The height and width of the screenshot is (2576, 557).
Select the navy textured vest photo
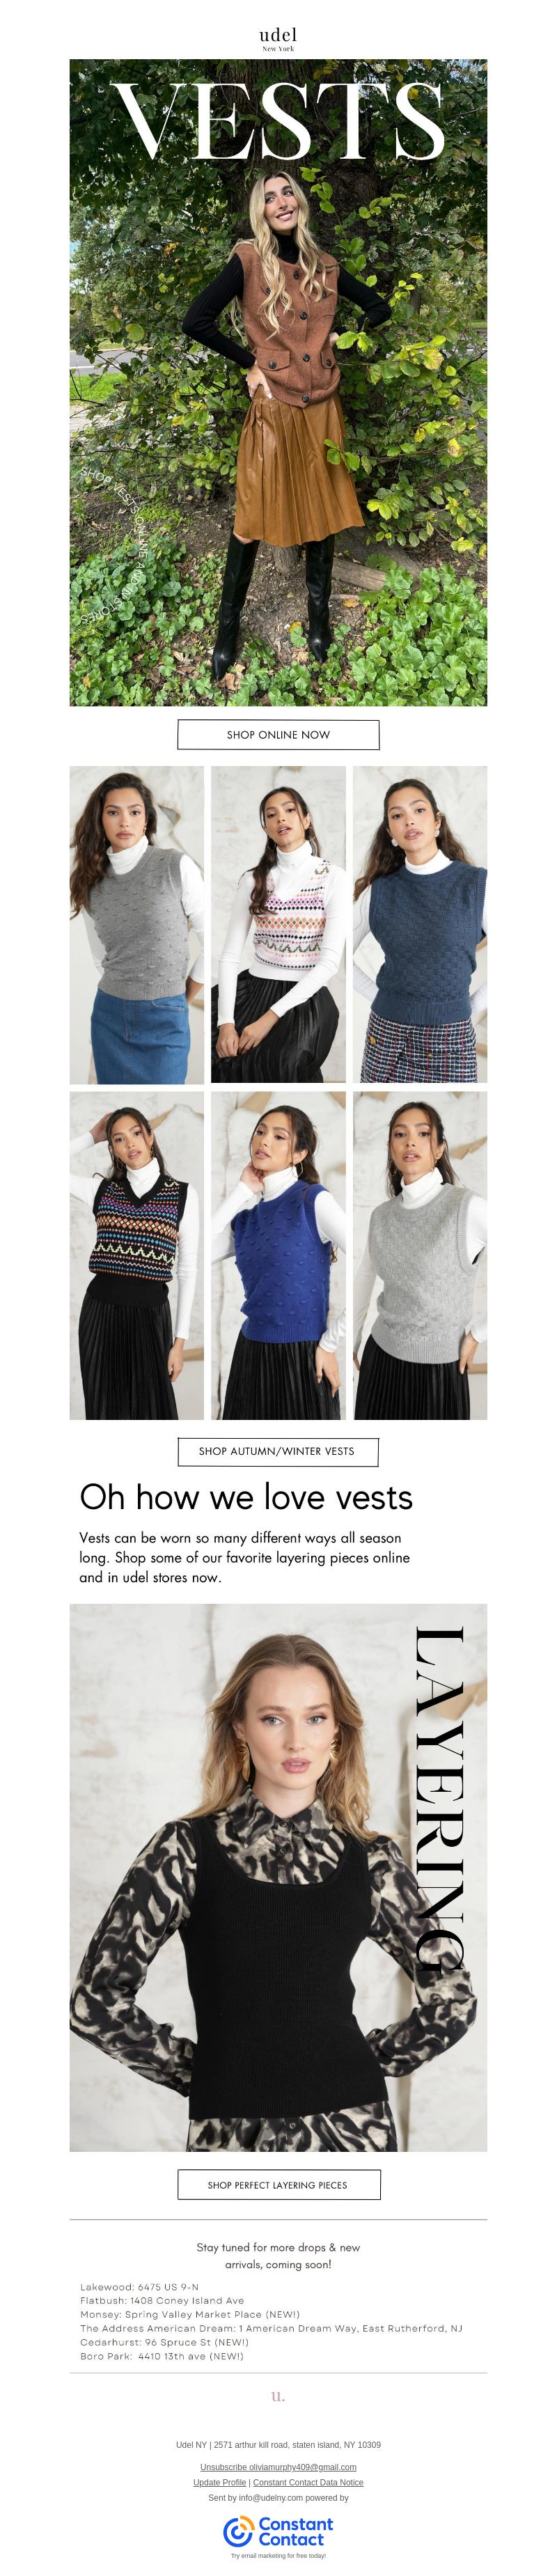420,924
